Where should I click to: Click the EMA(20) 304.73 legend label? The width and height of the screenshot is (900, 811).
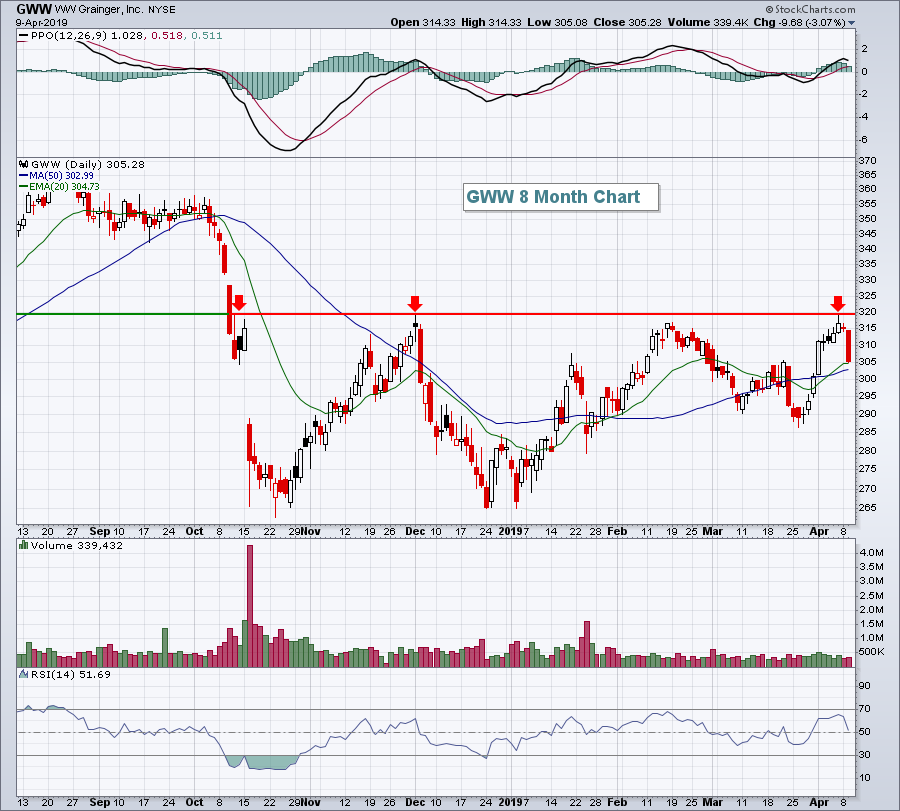tap(64, 187)
